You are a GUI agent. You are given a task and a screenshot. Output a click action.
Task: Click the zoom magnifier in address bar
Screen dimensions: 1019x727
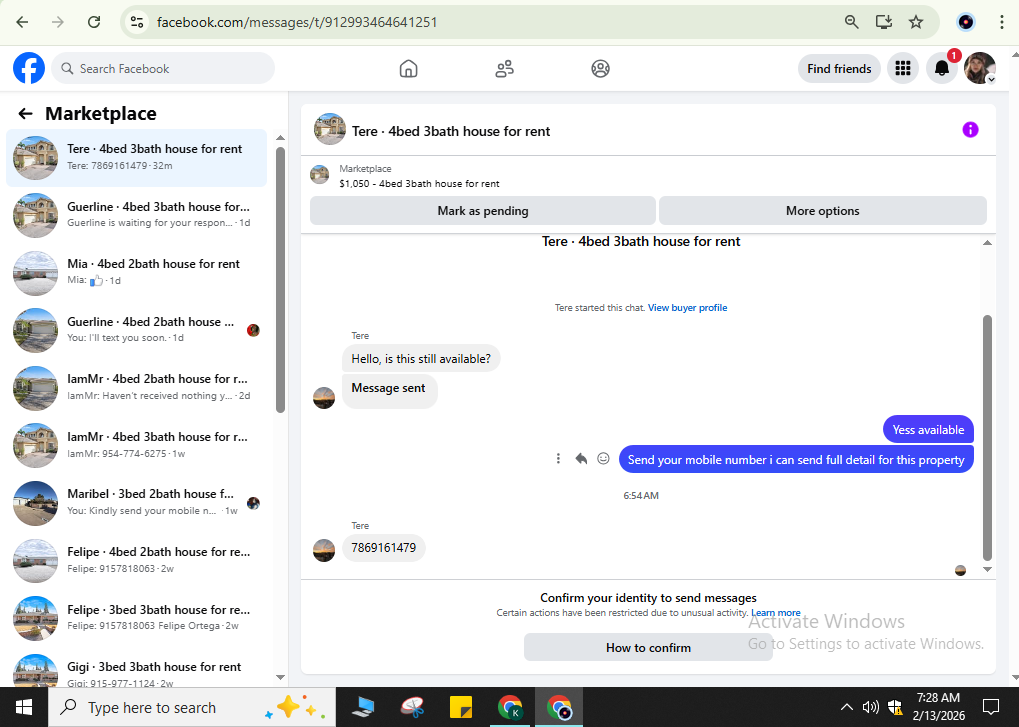coord(851,22)
